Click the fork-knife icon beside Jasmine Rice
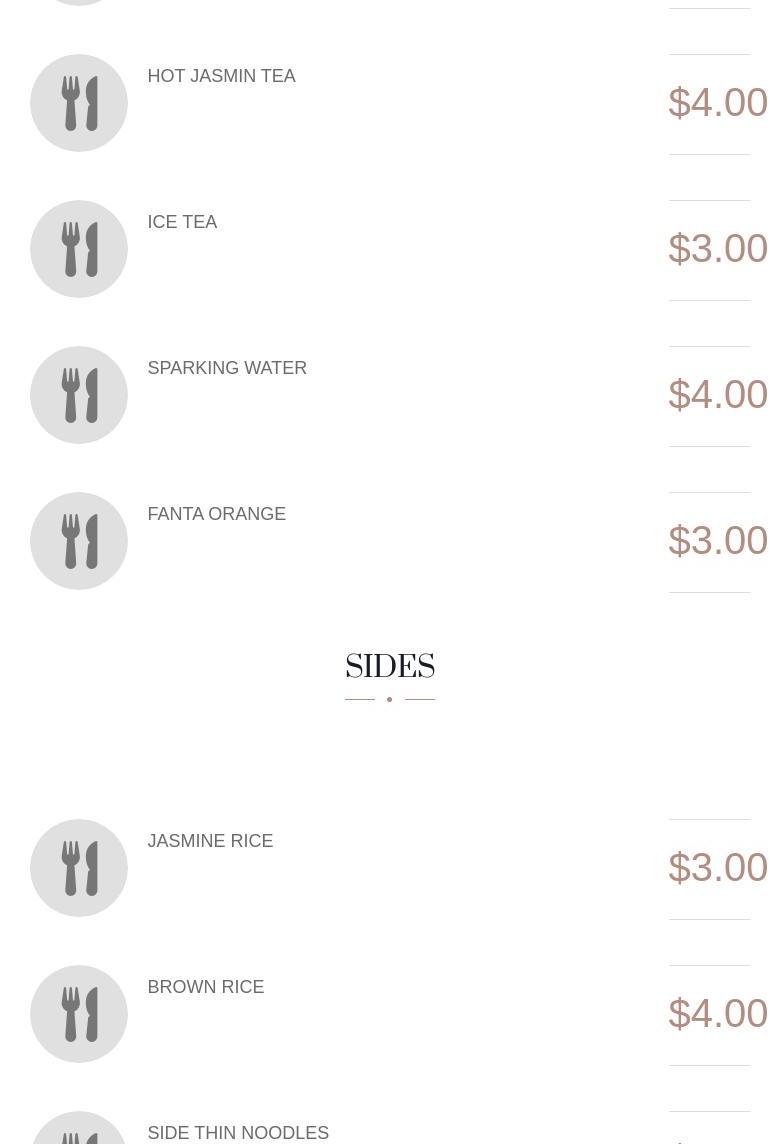The width and height of the screenshot is (779, 1144). coord(79,868)
